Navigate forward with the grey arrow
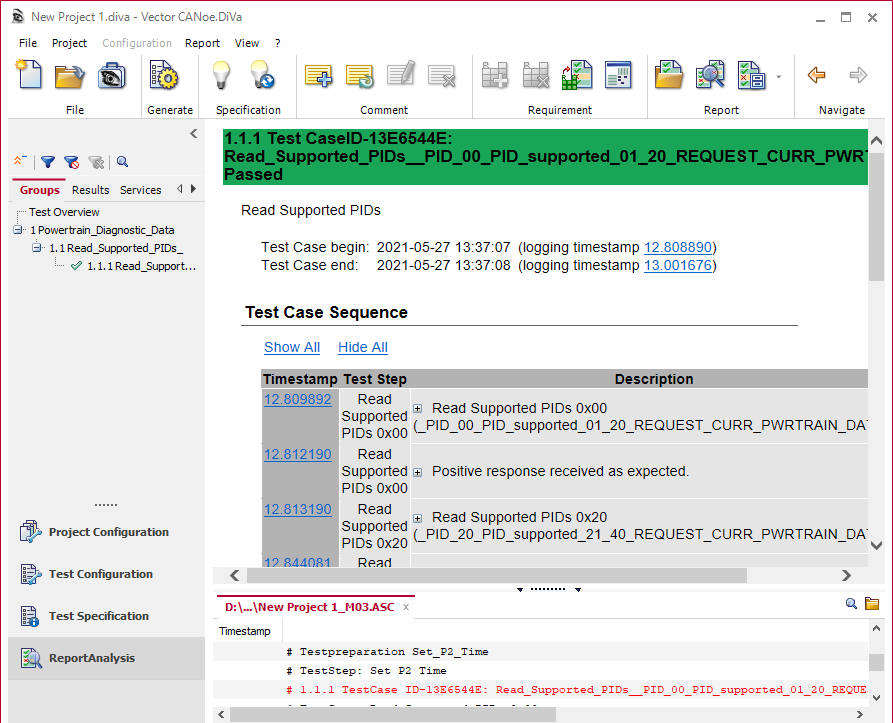Screen dimensions: 893x723 858,75
